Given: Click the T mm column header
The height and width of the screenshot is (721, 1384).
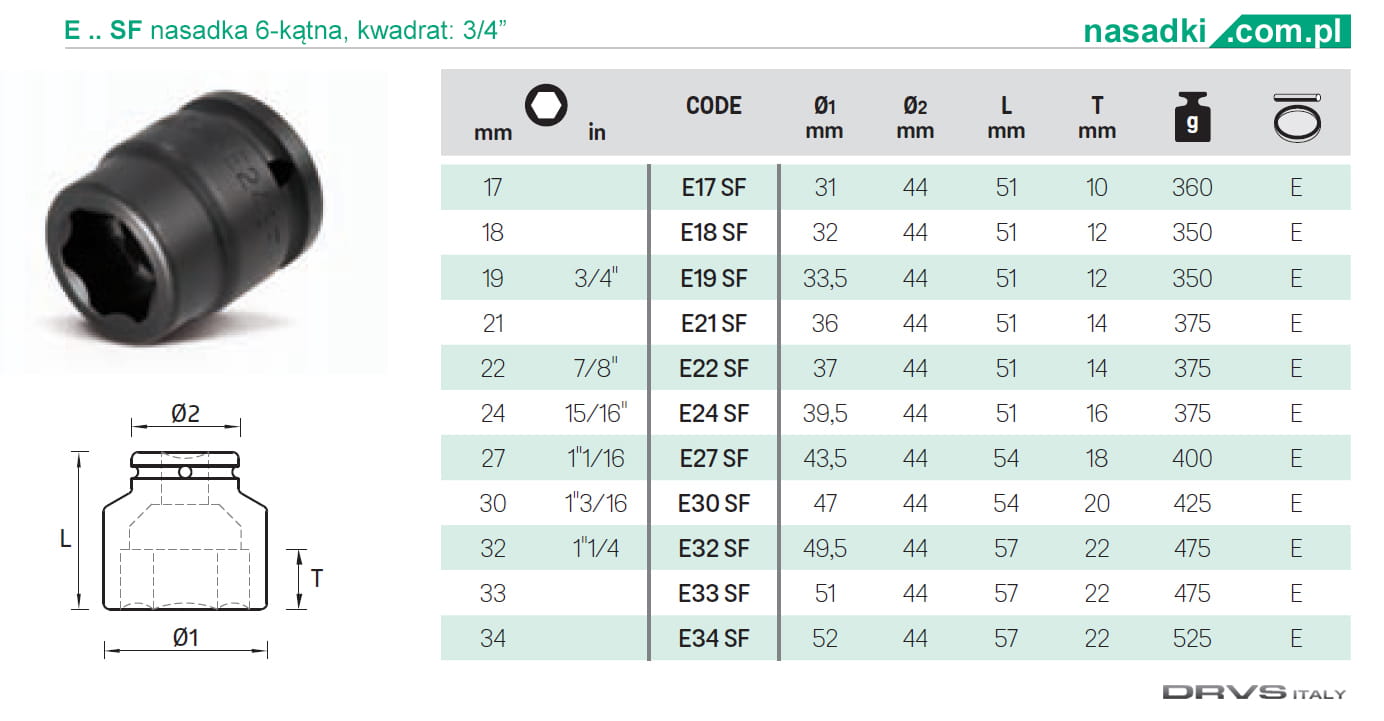Looking at the screenshot, I should tap(1097, 117).
